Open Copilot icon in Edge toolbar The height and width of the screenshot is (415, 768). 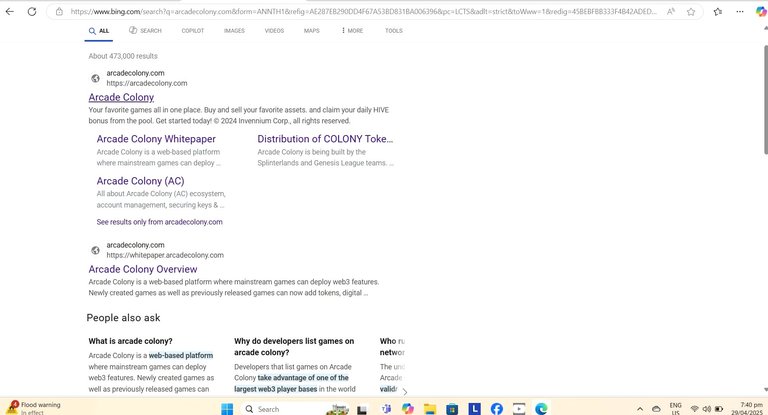[x=761, y=11]
